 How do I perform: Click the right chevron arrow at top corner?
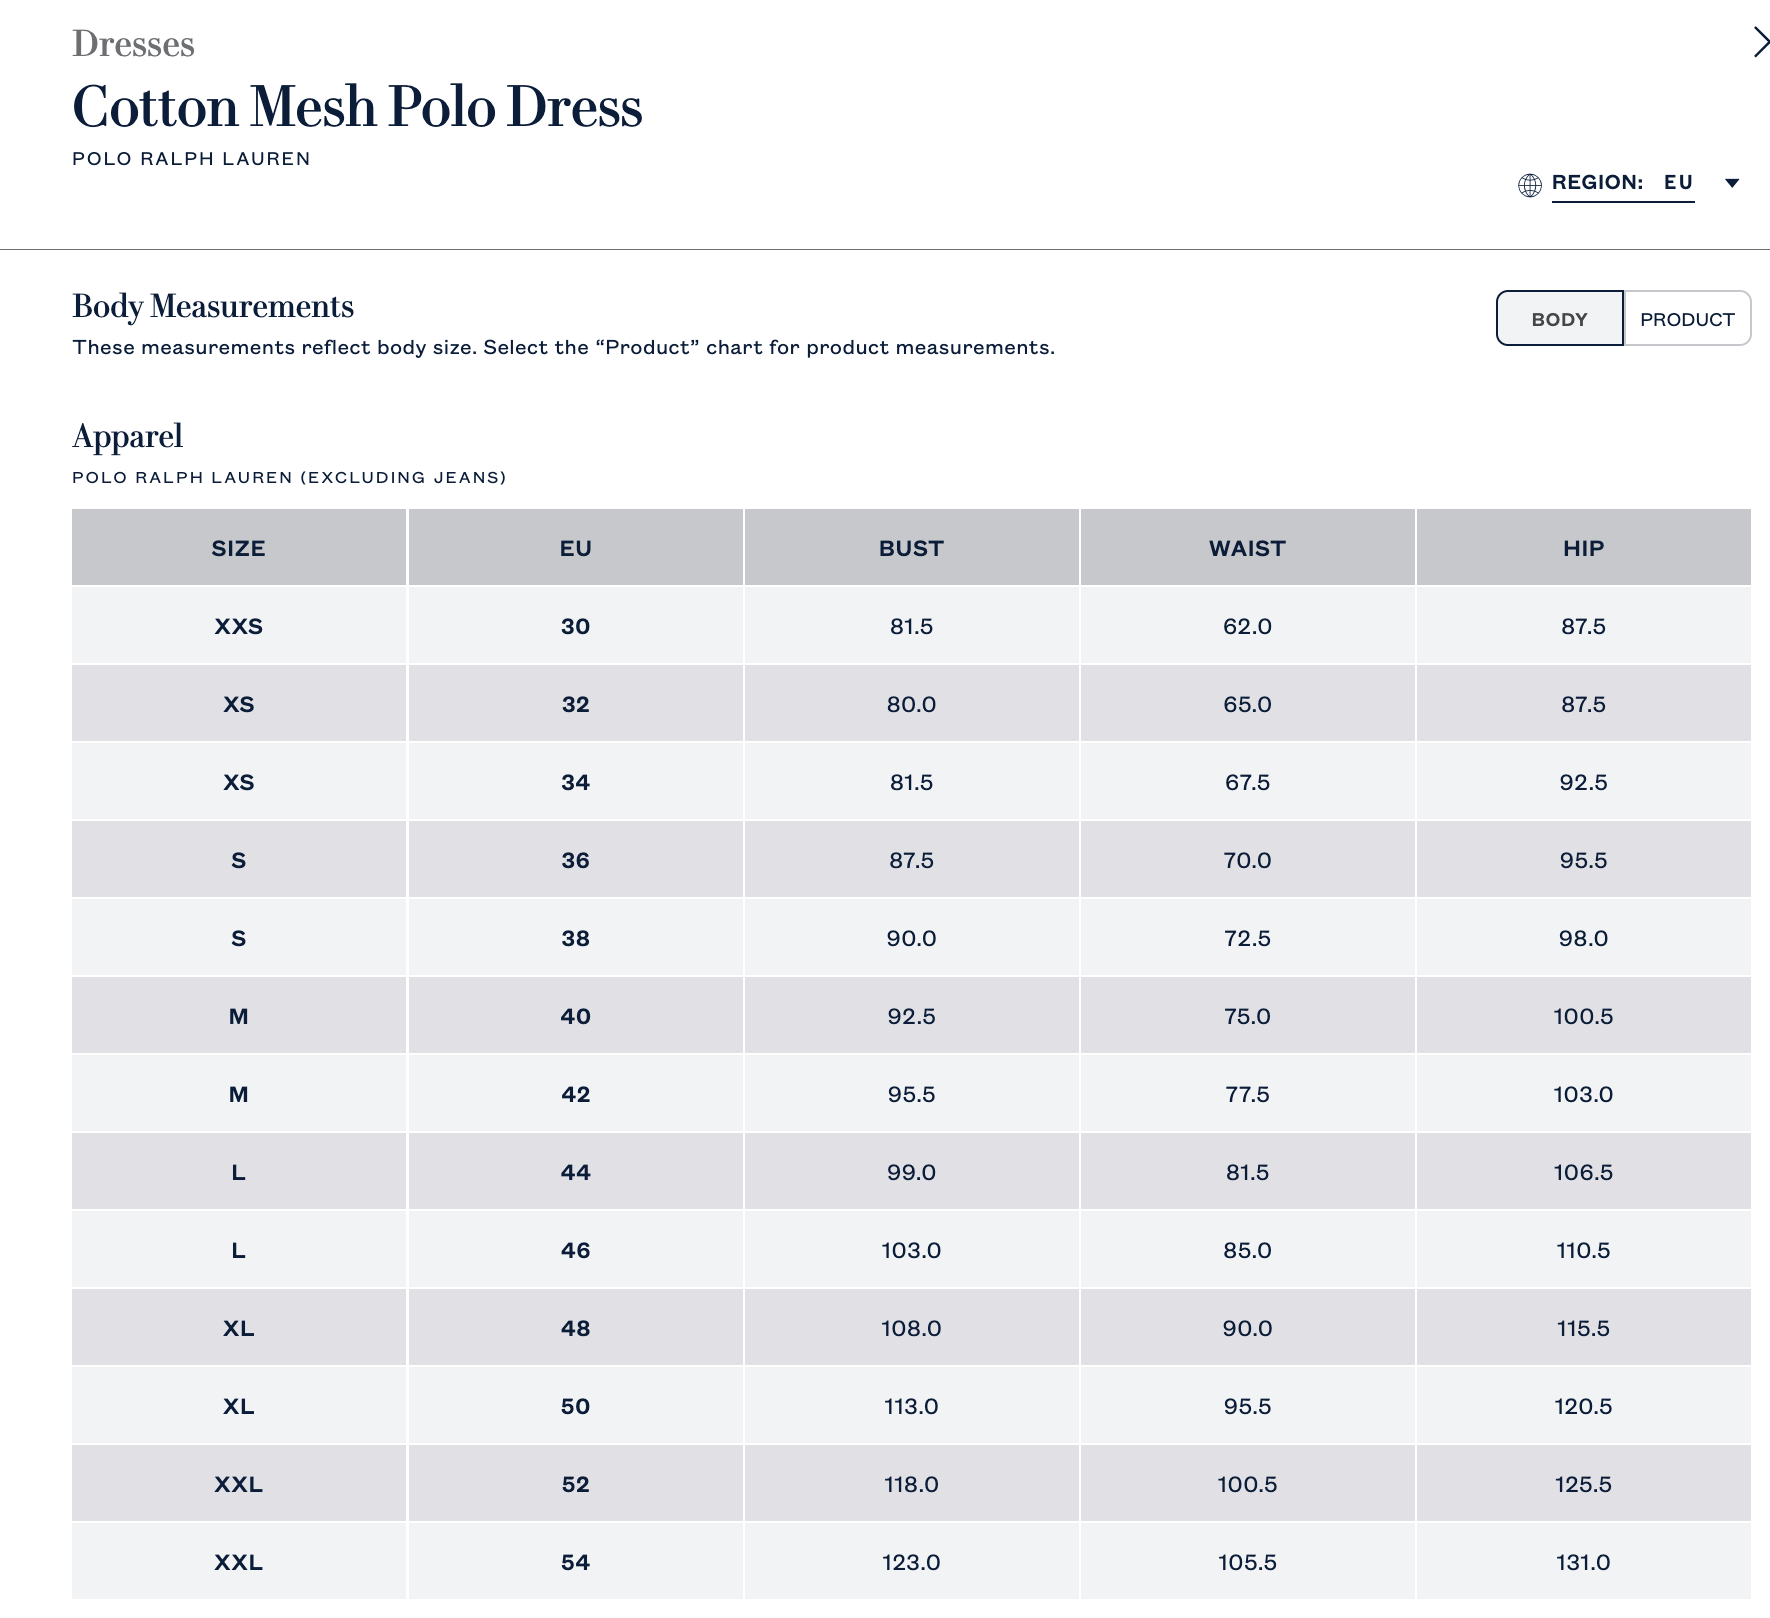(x=1760, y=42)
